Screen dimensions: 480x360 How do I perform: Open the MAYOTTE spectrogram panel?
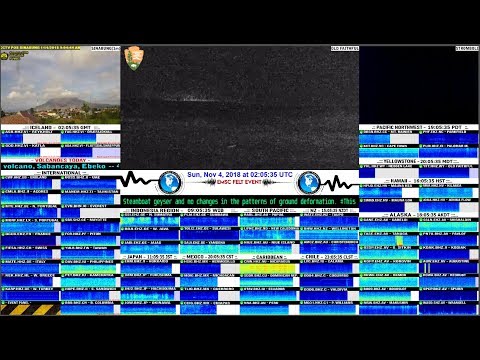[x=90, y=225]
